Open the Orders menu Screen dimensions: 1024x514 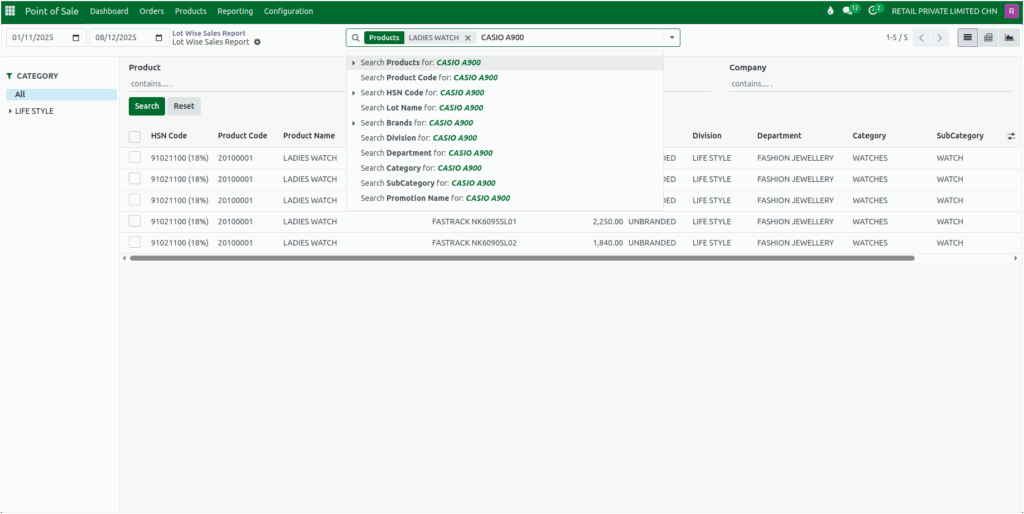tap(152, 11)
